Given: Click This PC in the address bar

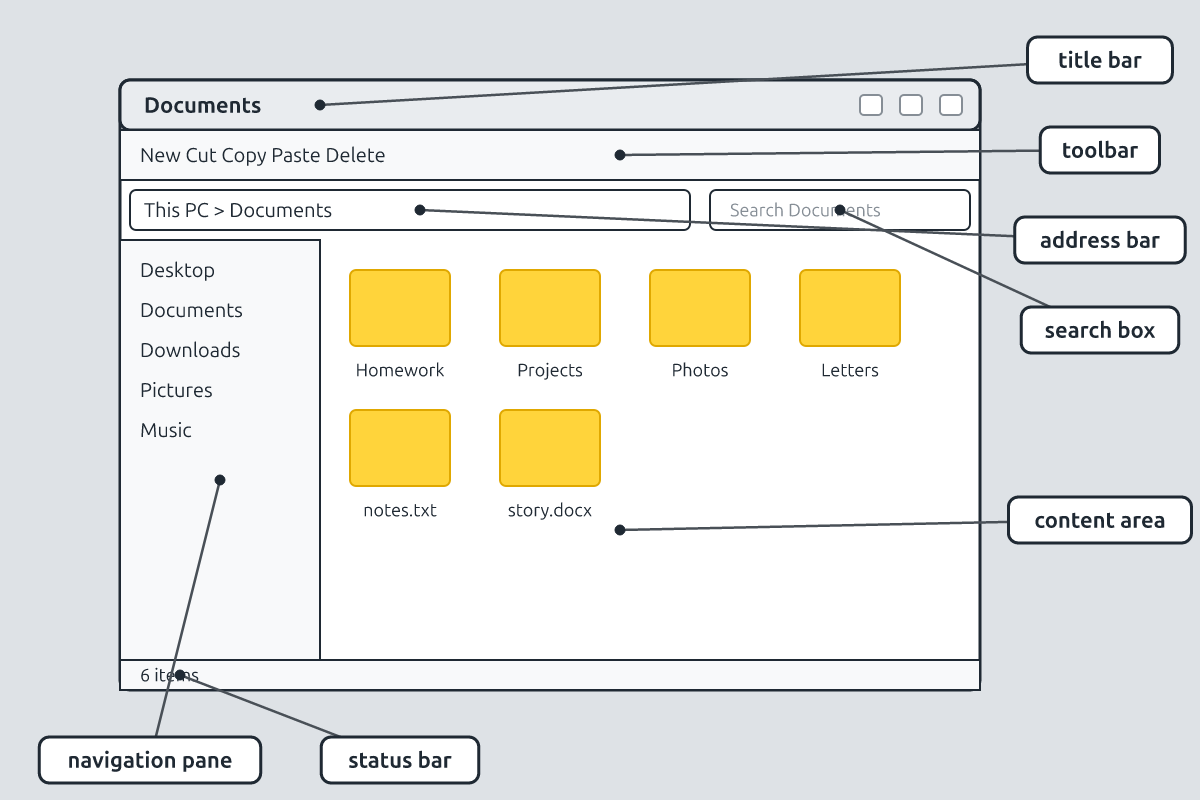Looking at the screenshot, I should [x=176, y=210].
